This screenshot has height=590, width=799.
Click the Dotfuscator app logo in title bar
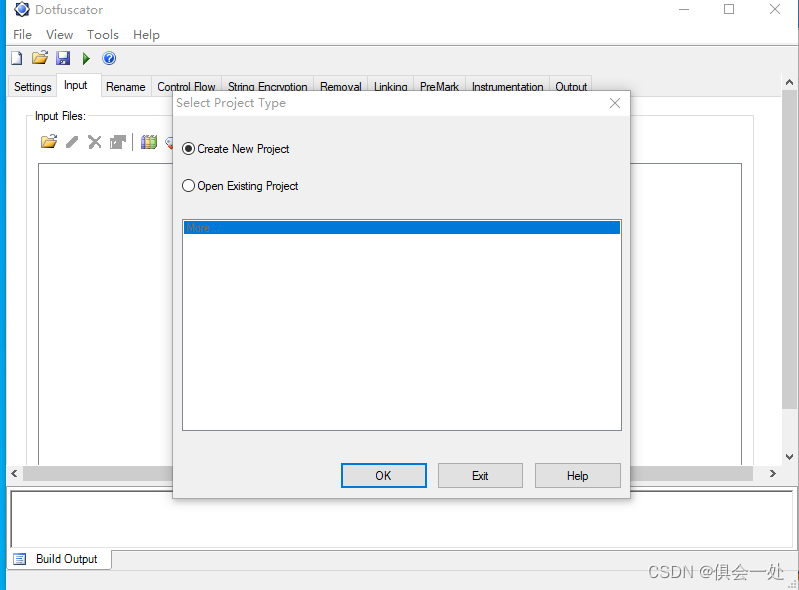[22, 9]
